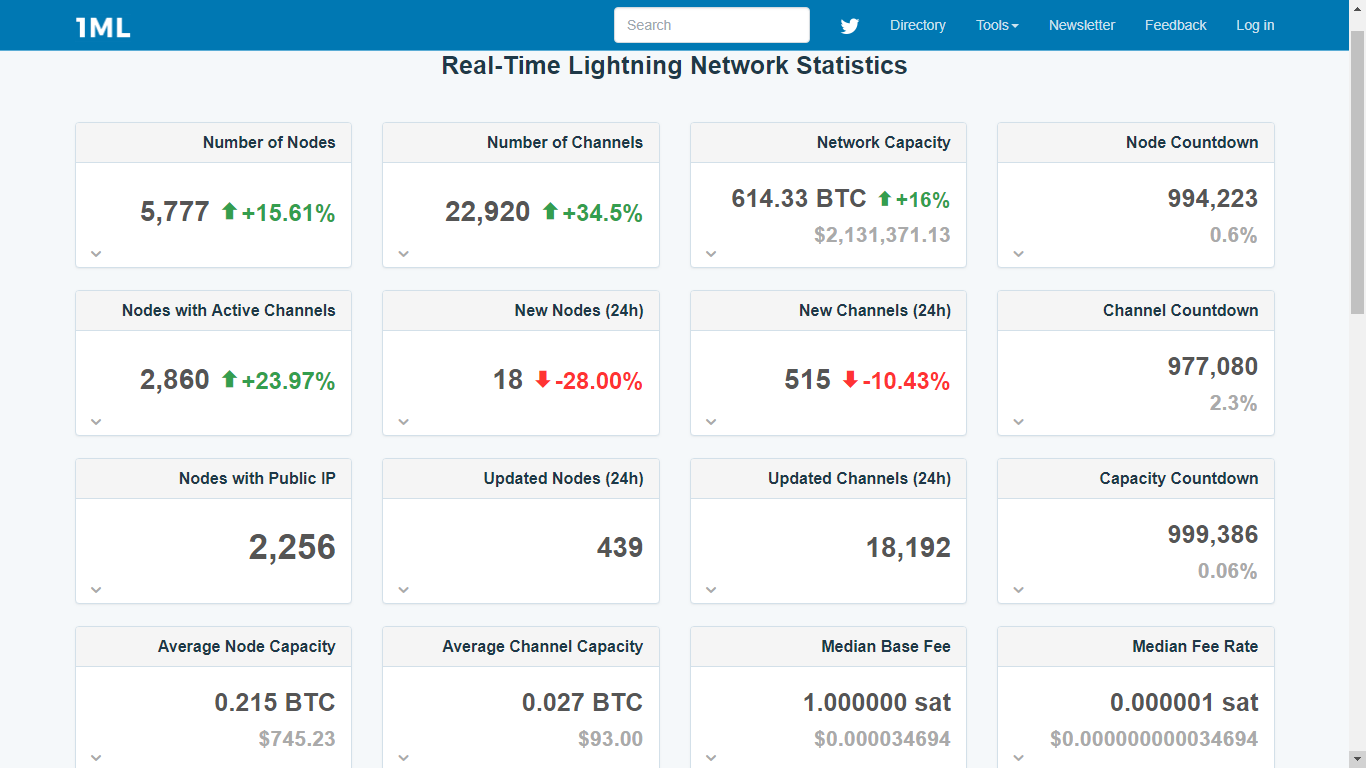Viewport: 1366px width, 768px height.
Task: Click the 1ML logo
Action: pyautogui.click(x=100, y=27)
